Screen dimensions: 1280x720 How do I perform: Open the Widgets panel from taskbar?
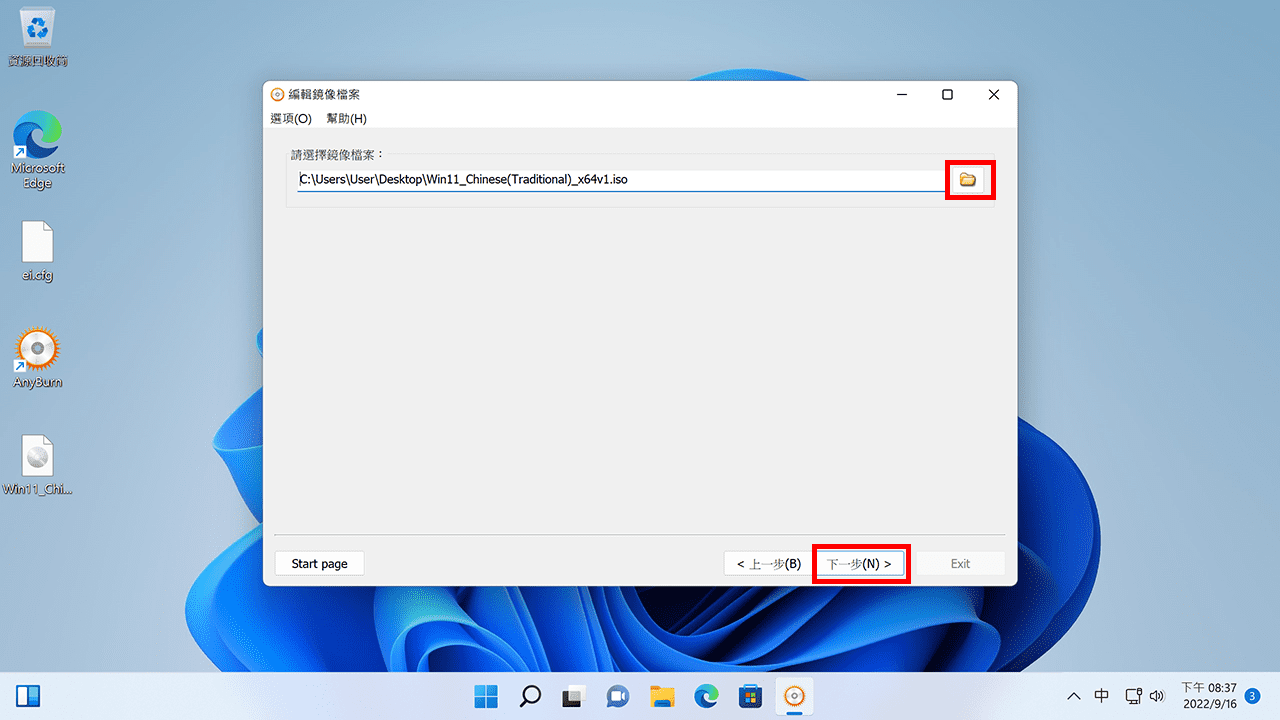coord(28,696)
